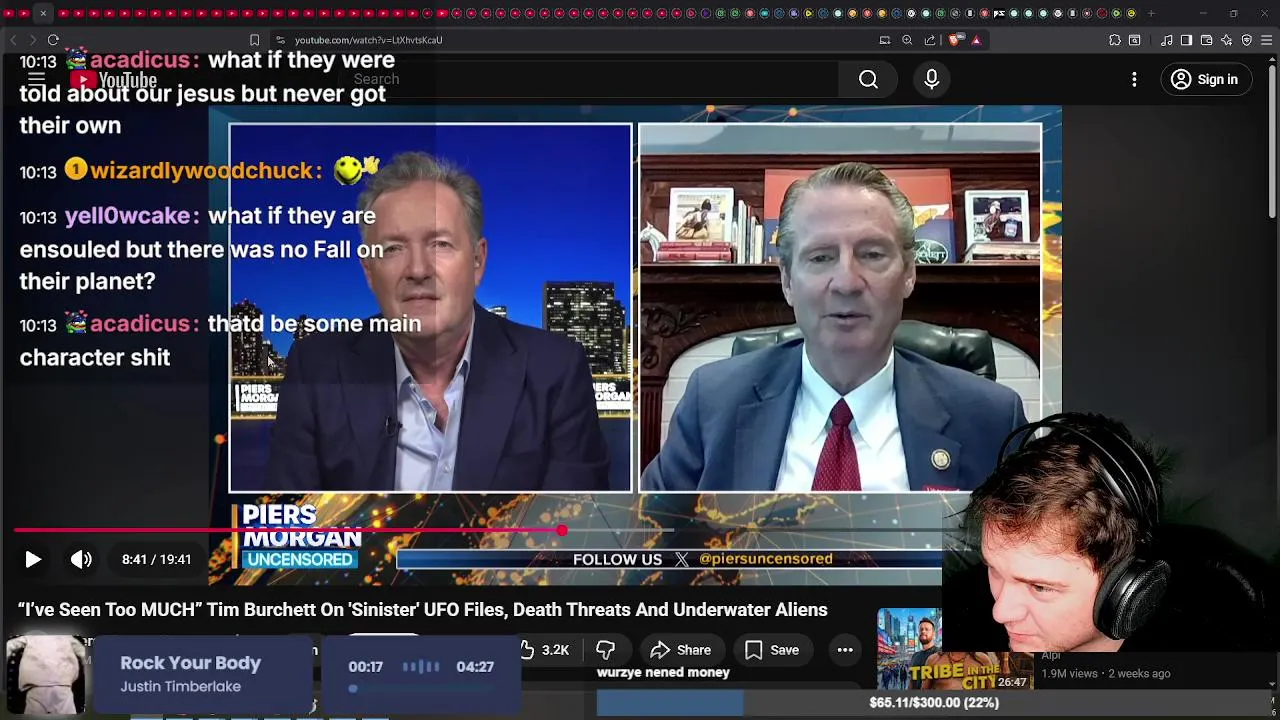Click wizardlywoodchuck username in chat
This screenshot has width=1280, height=720.
202,171
